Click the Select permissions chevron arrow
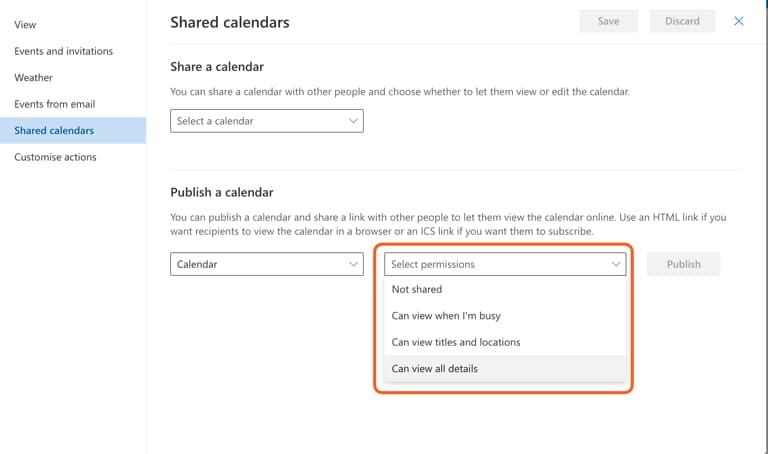Screen dimensions: 768x454 (616, 264)
